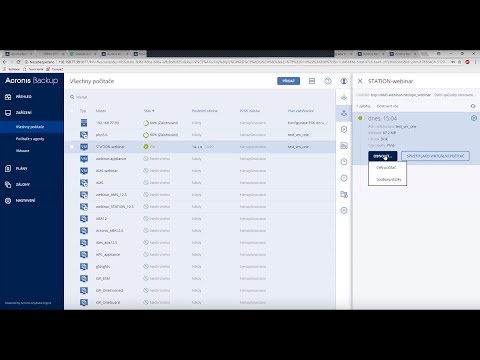The image size is (480, 360).
Task: Click the backup action icon in side toolbar
Action: [x=344, y=97]
